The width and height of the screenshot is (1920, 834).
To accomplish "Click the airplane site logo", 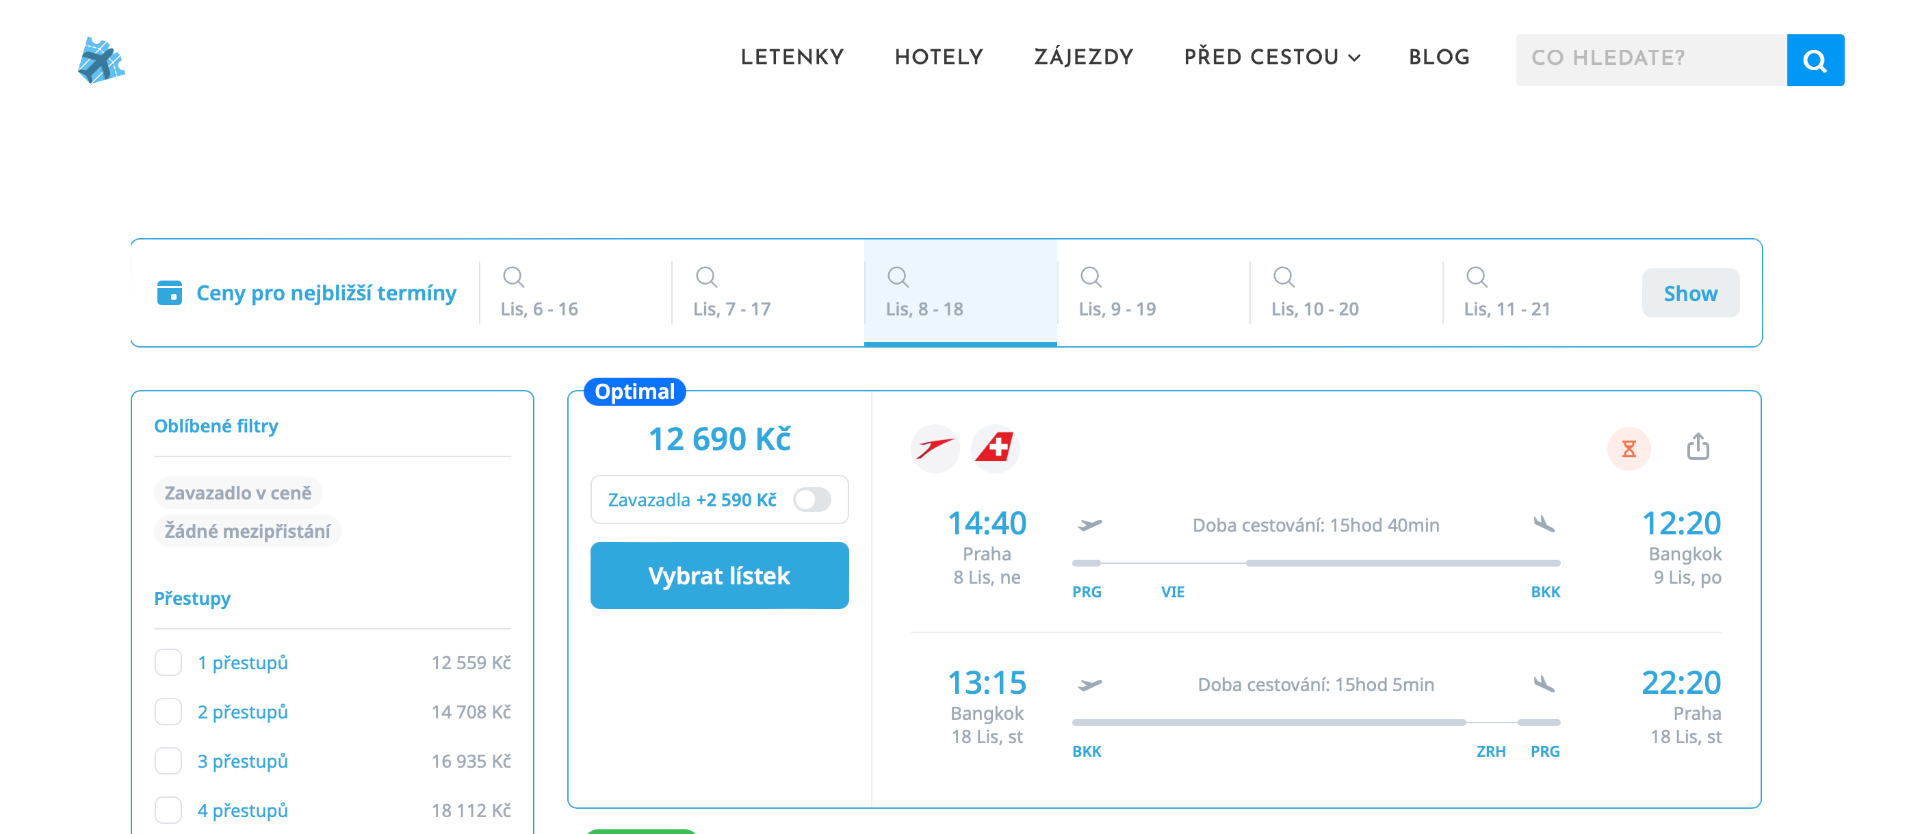I will (101, 60).
